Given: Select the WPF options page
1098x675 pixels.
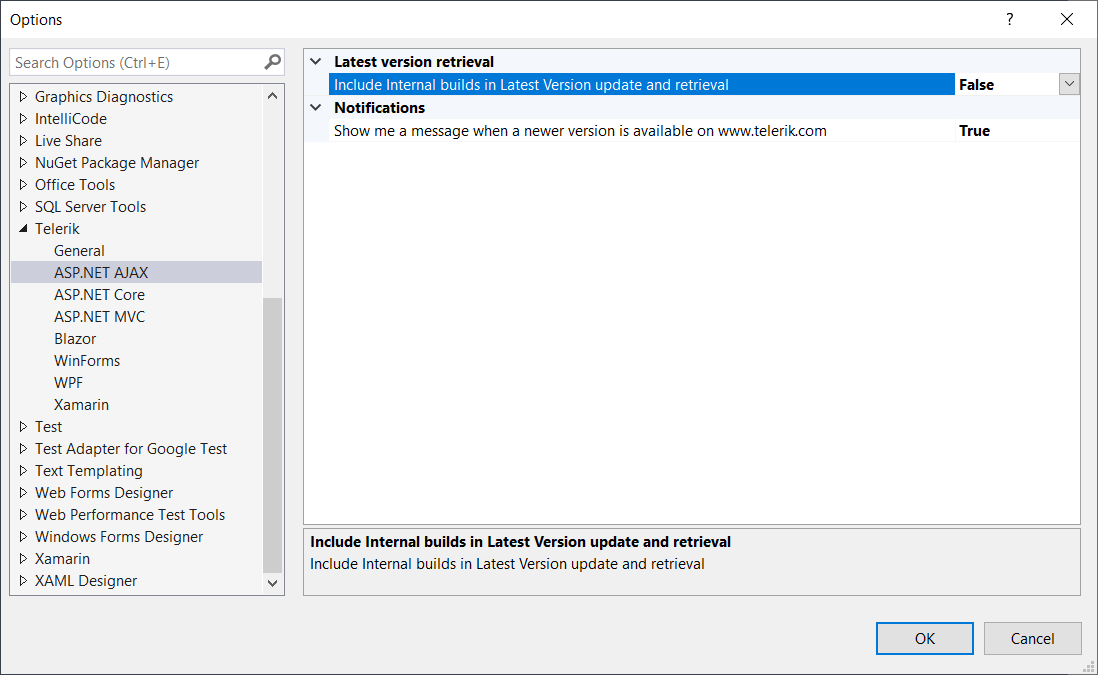Looking at the screenshot, I should coord(69,383).
